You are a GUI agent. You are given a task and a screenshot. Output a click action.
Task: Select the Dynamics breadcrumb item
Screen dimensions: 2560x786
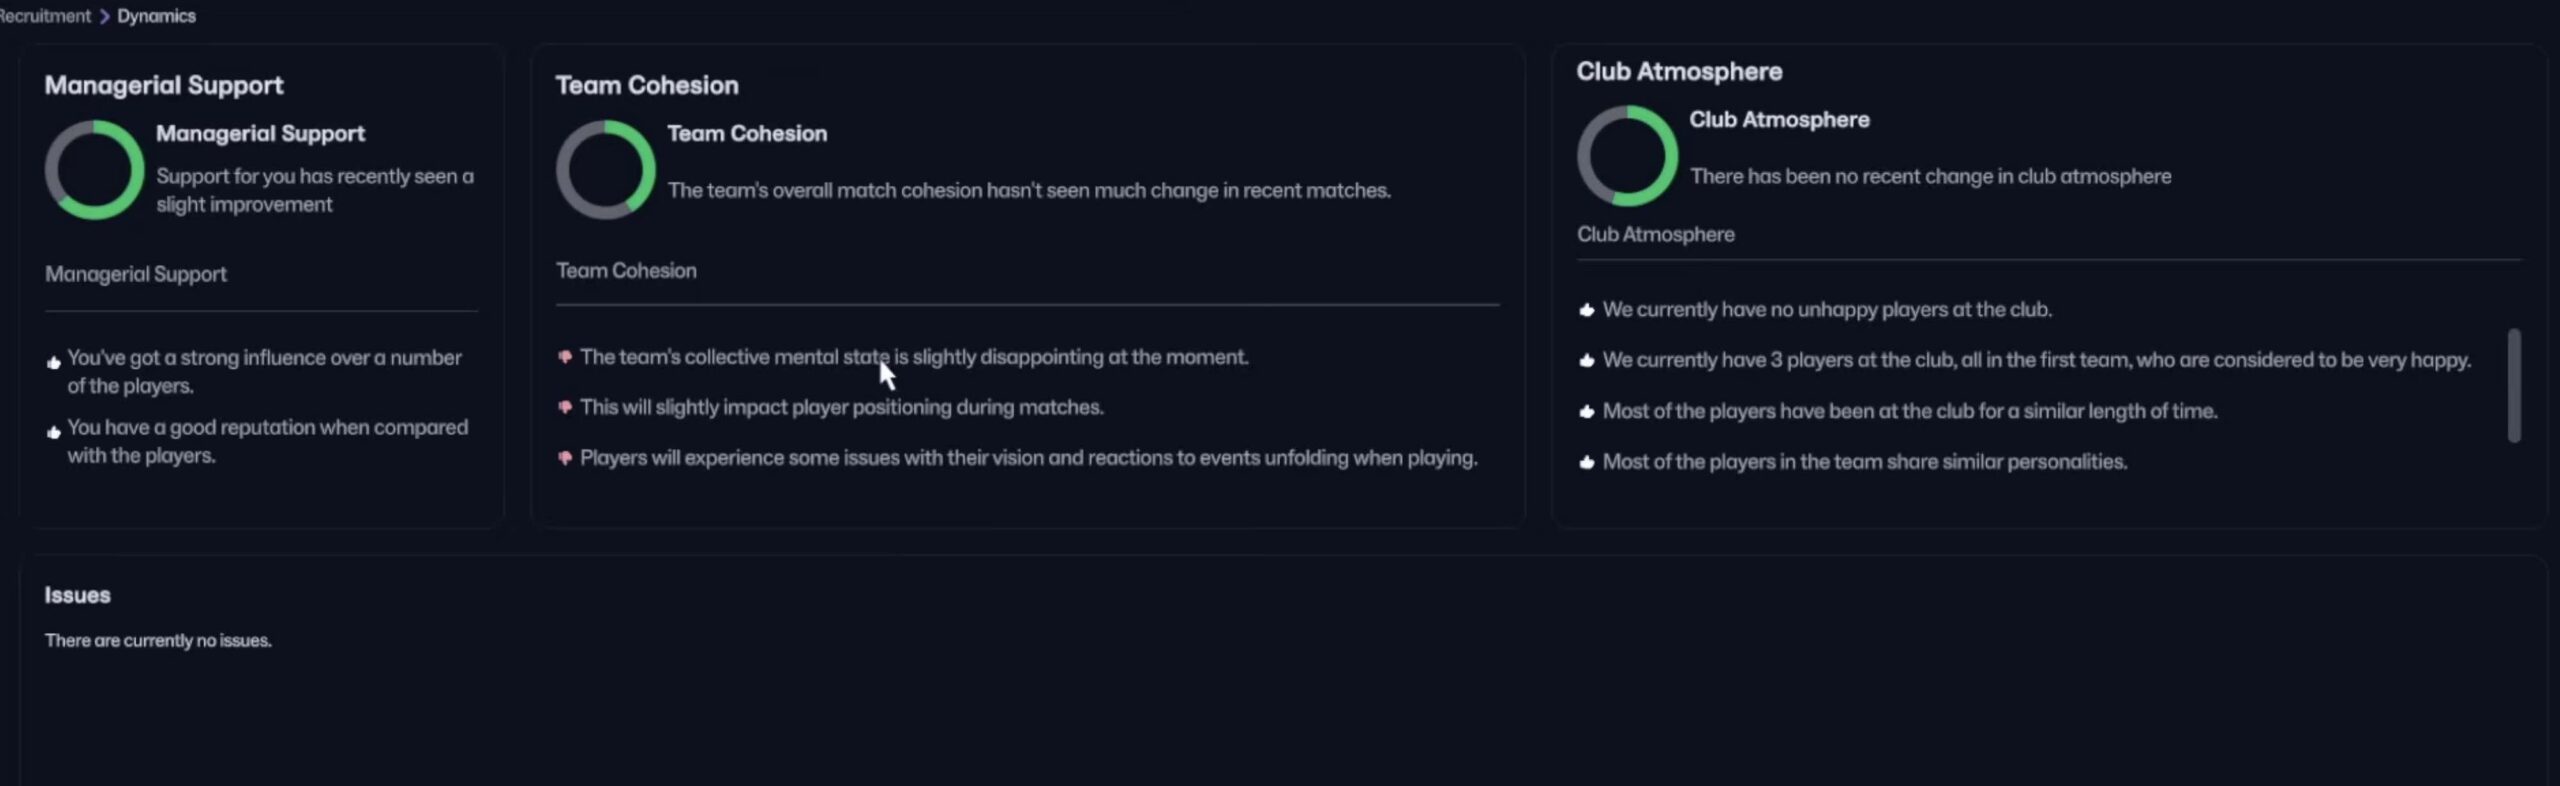[x=155, y=15]
